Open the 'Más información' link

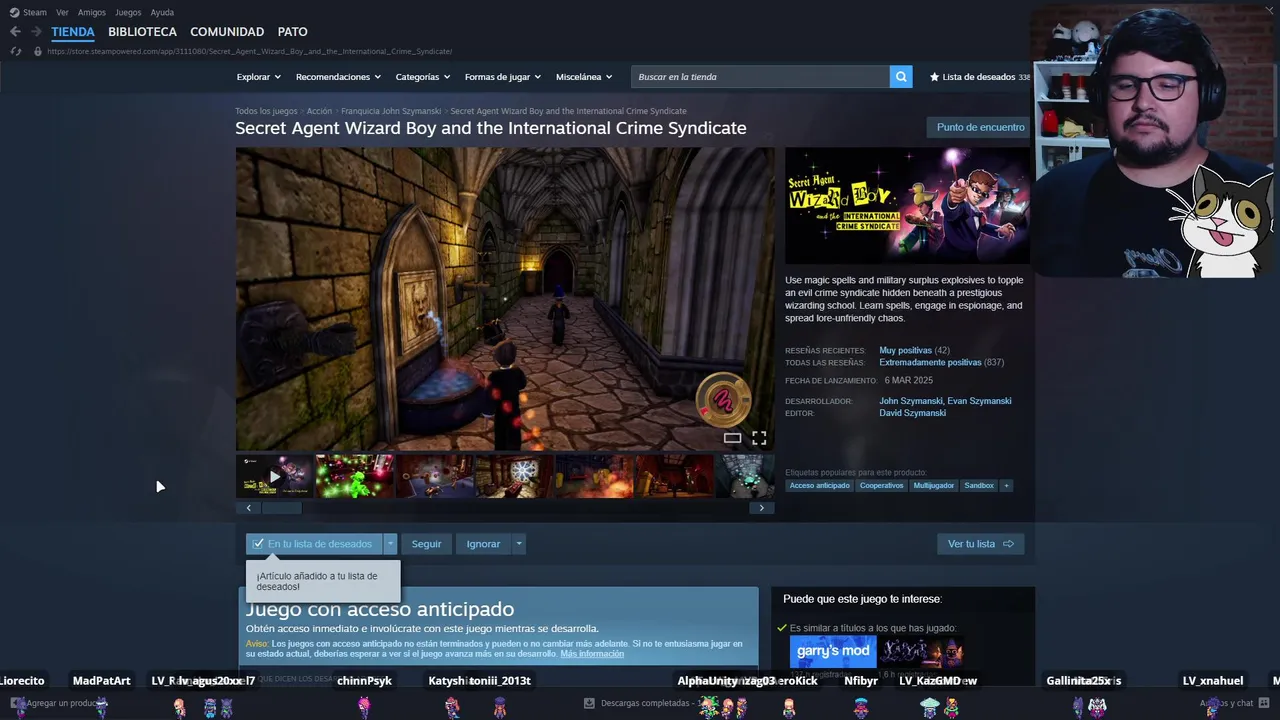[x=592, y=654]
